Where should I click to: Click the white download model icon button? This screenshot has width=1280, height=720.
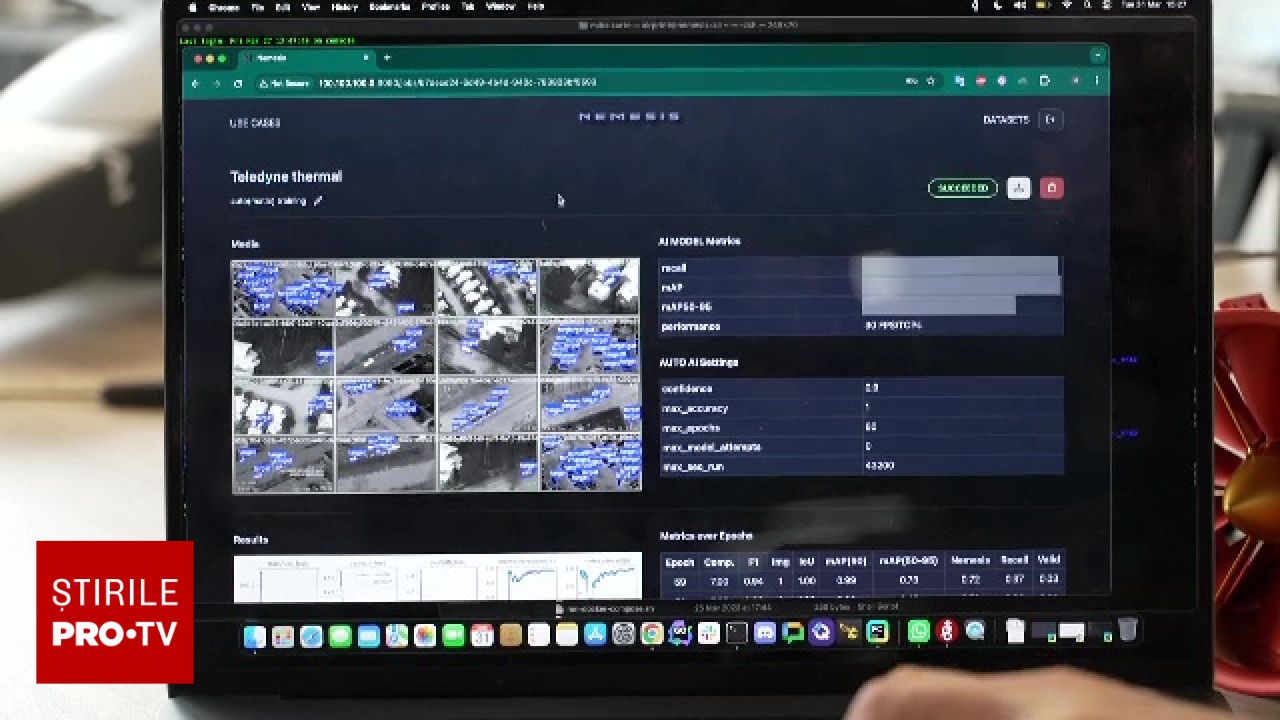(x=1018, y=188)
